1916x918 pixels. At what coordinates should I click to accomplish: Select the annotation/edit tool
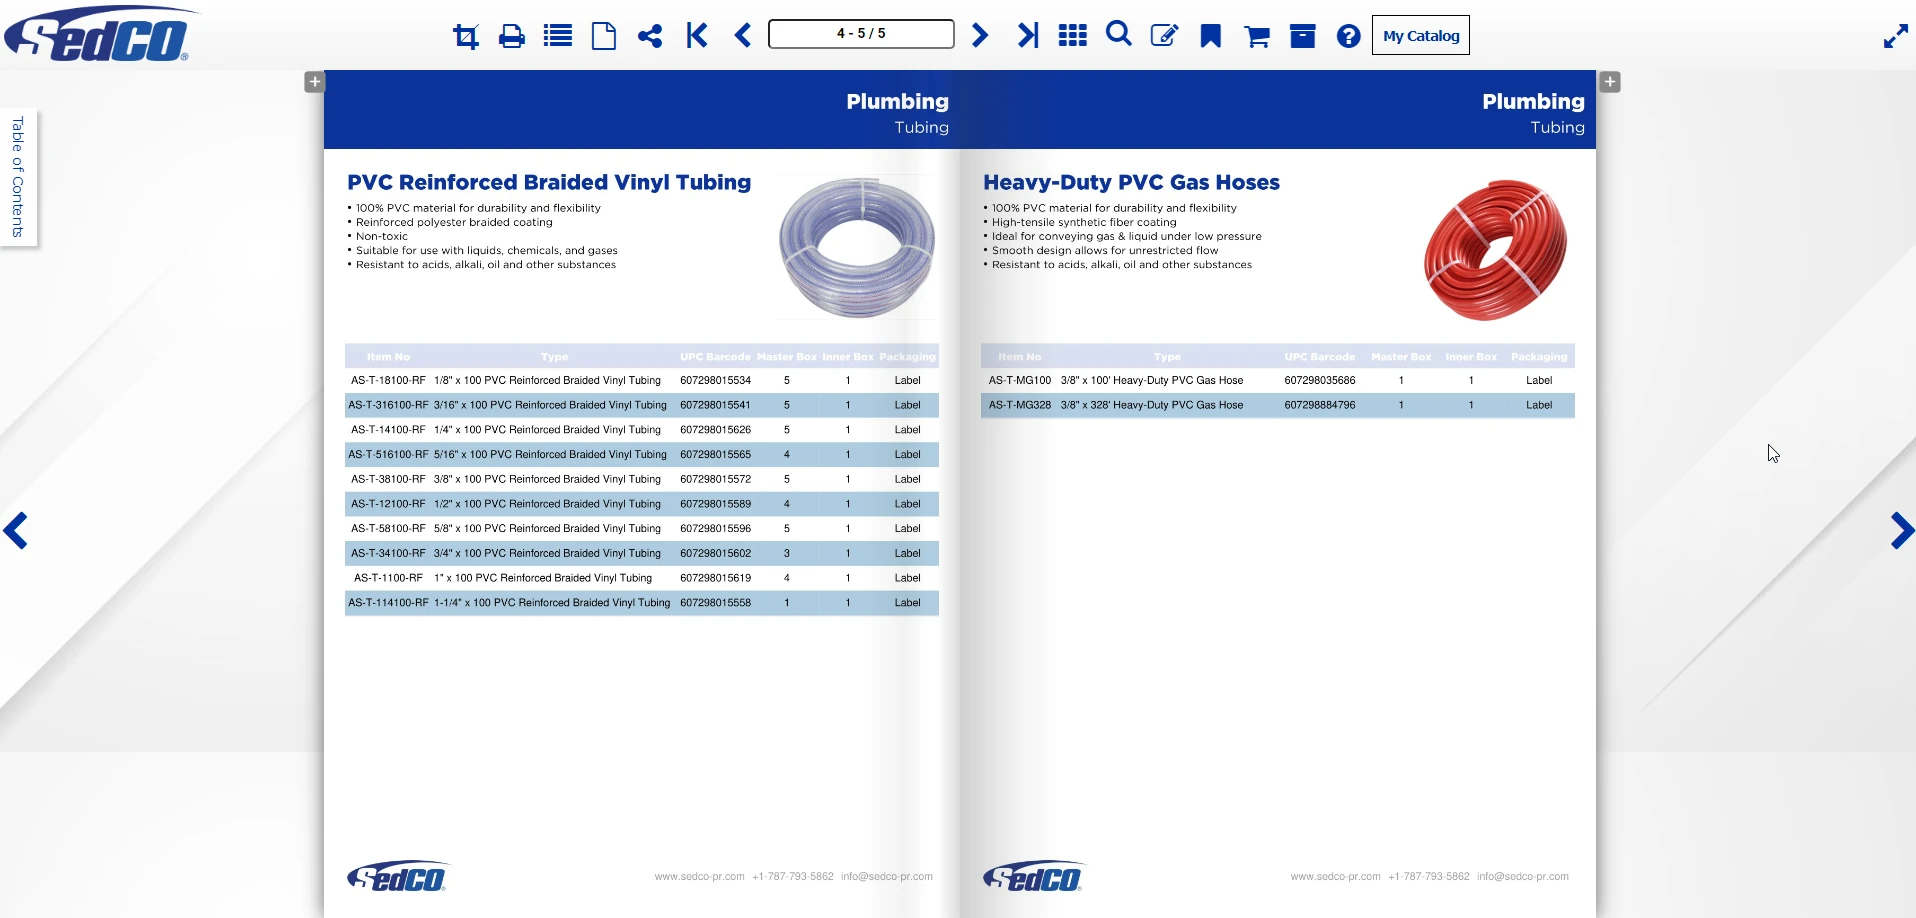pyautogui.click(x=1163, y=34)
